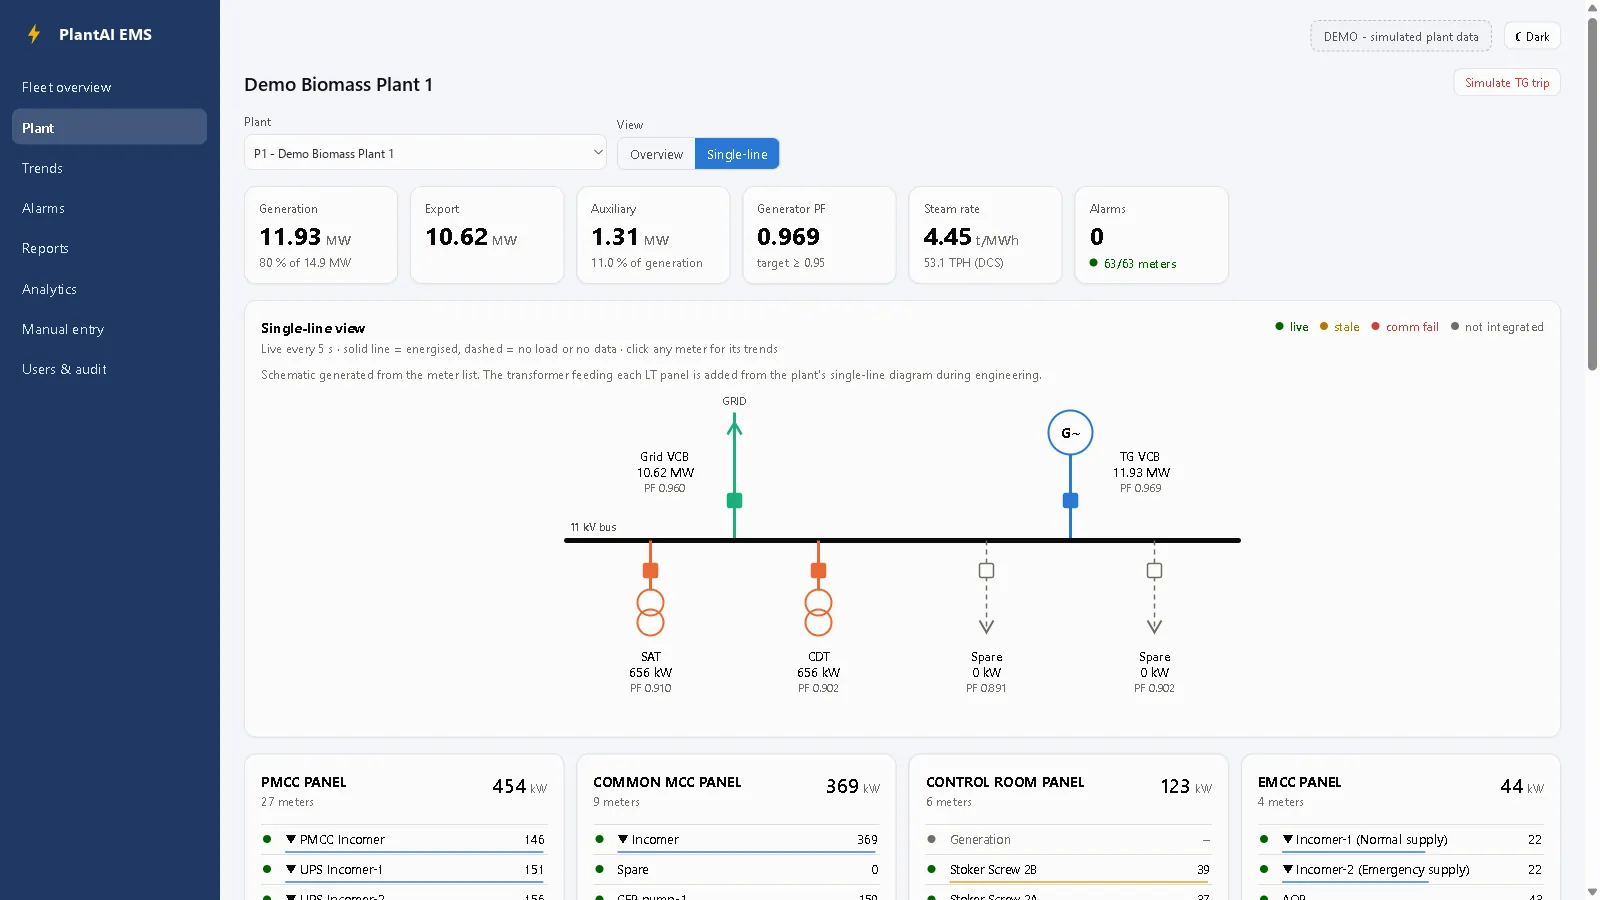Select the CDT feeder orange breaker
This screenshot has height=900, width=1600.
[x=818, y=571]
